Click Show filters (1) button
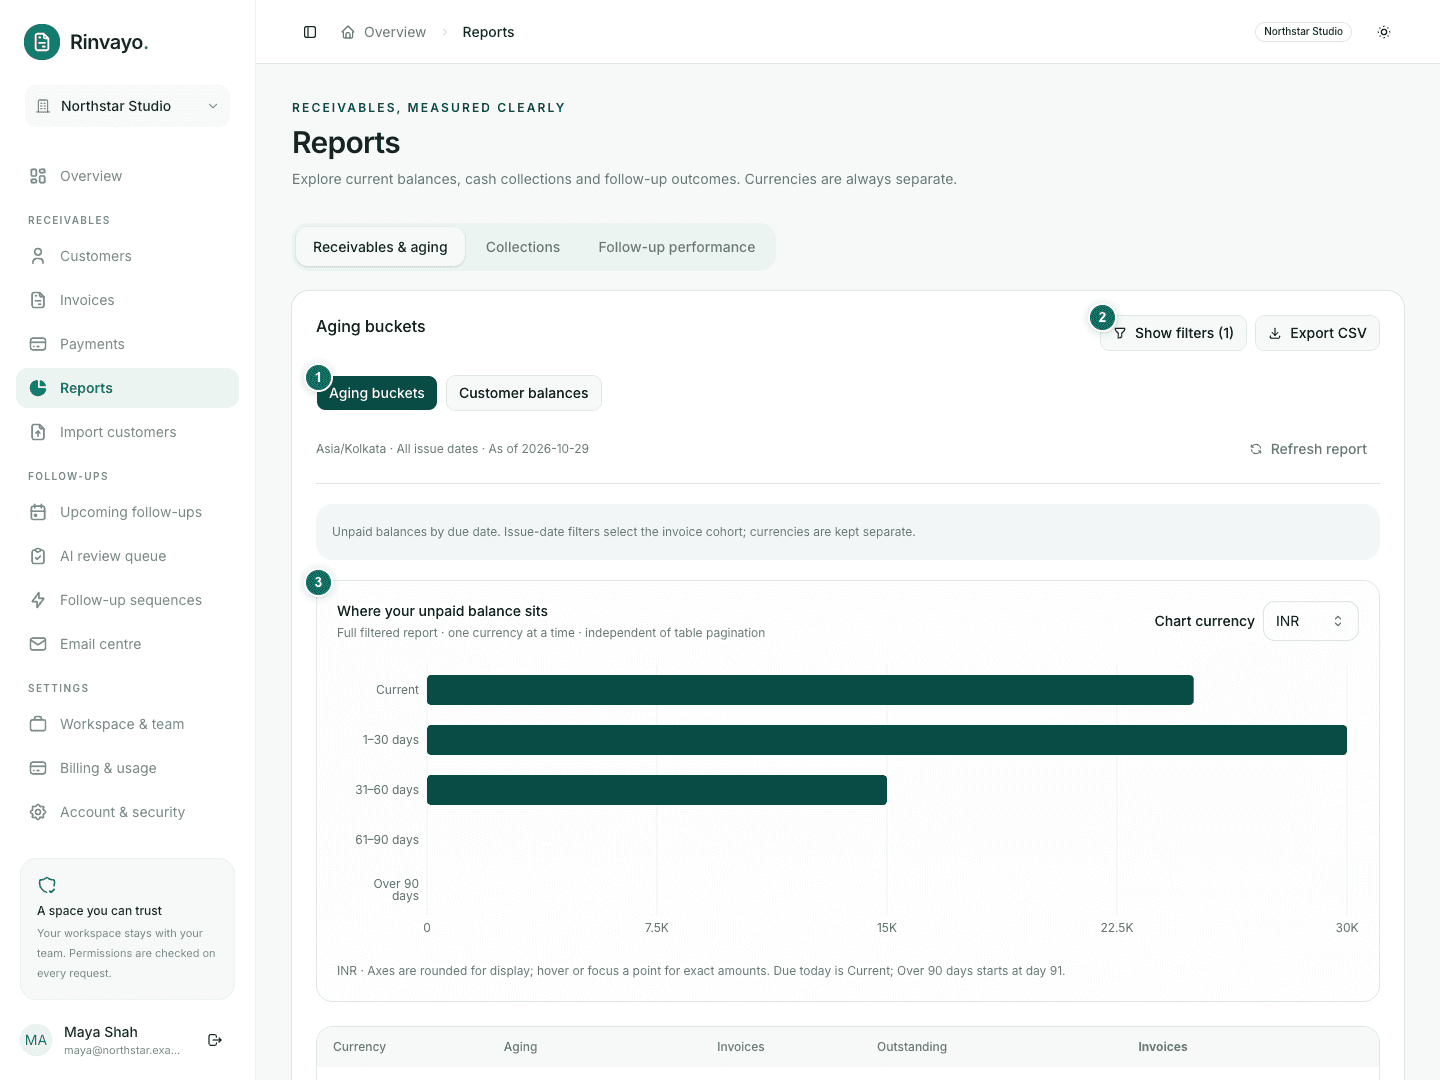The width and height of the screenshot is (1440, 1080). click(x=1174, y=333)
